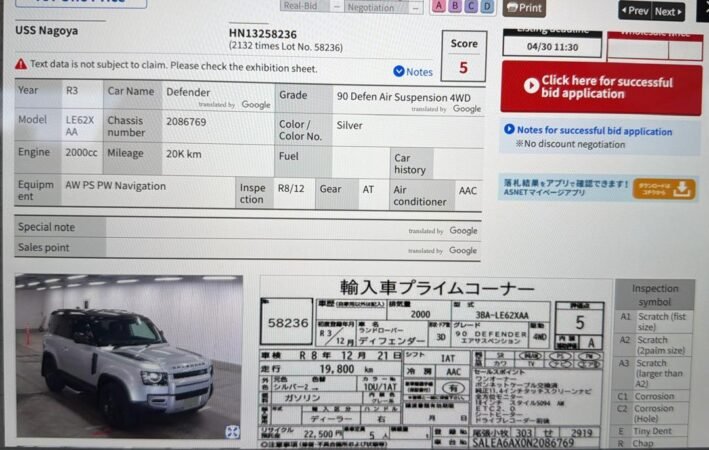709x450 pixels.
Task: Print the auction sheet
Action: (x=524, y=8)
